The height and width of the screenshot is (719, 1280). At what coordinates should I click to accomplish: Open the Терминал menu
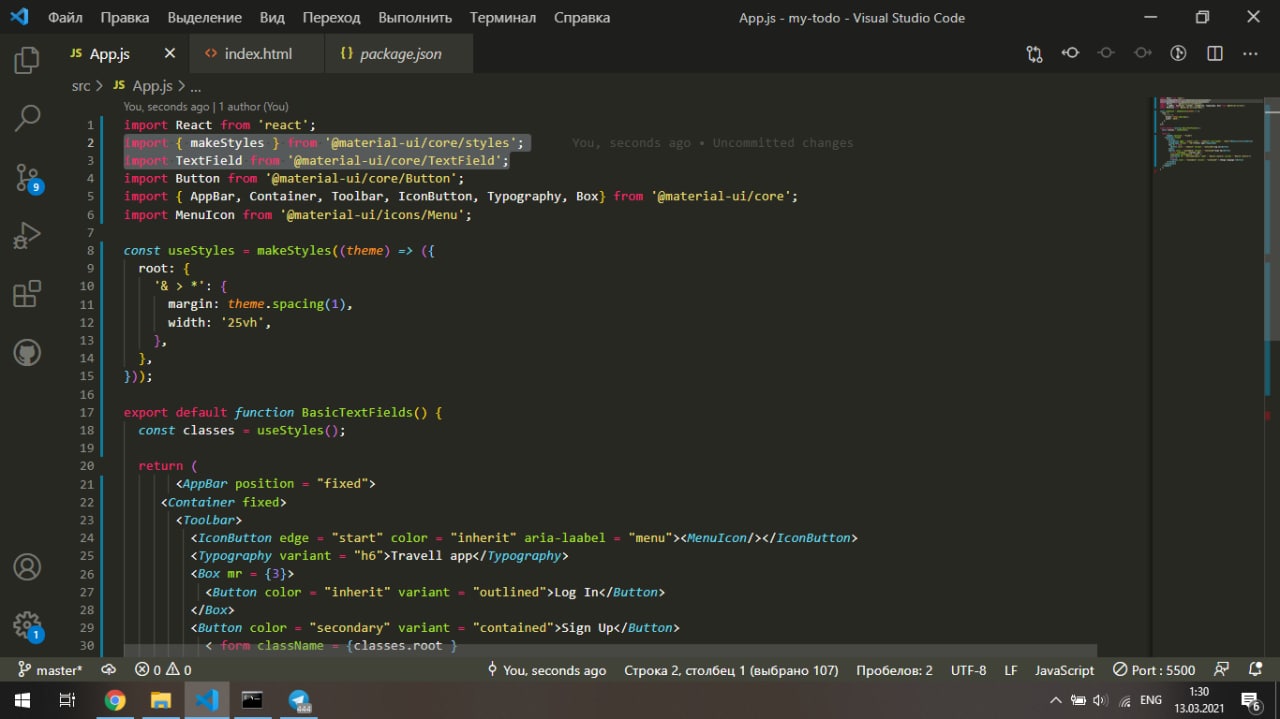[x=502, y=18]
